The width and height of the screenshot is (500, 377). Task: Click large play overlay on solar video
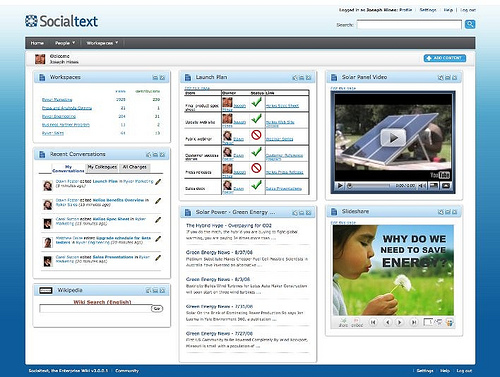coord(393,138)
